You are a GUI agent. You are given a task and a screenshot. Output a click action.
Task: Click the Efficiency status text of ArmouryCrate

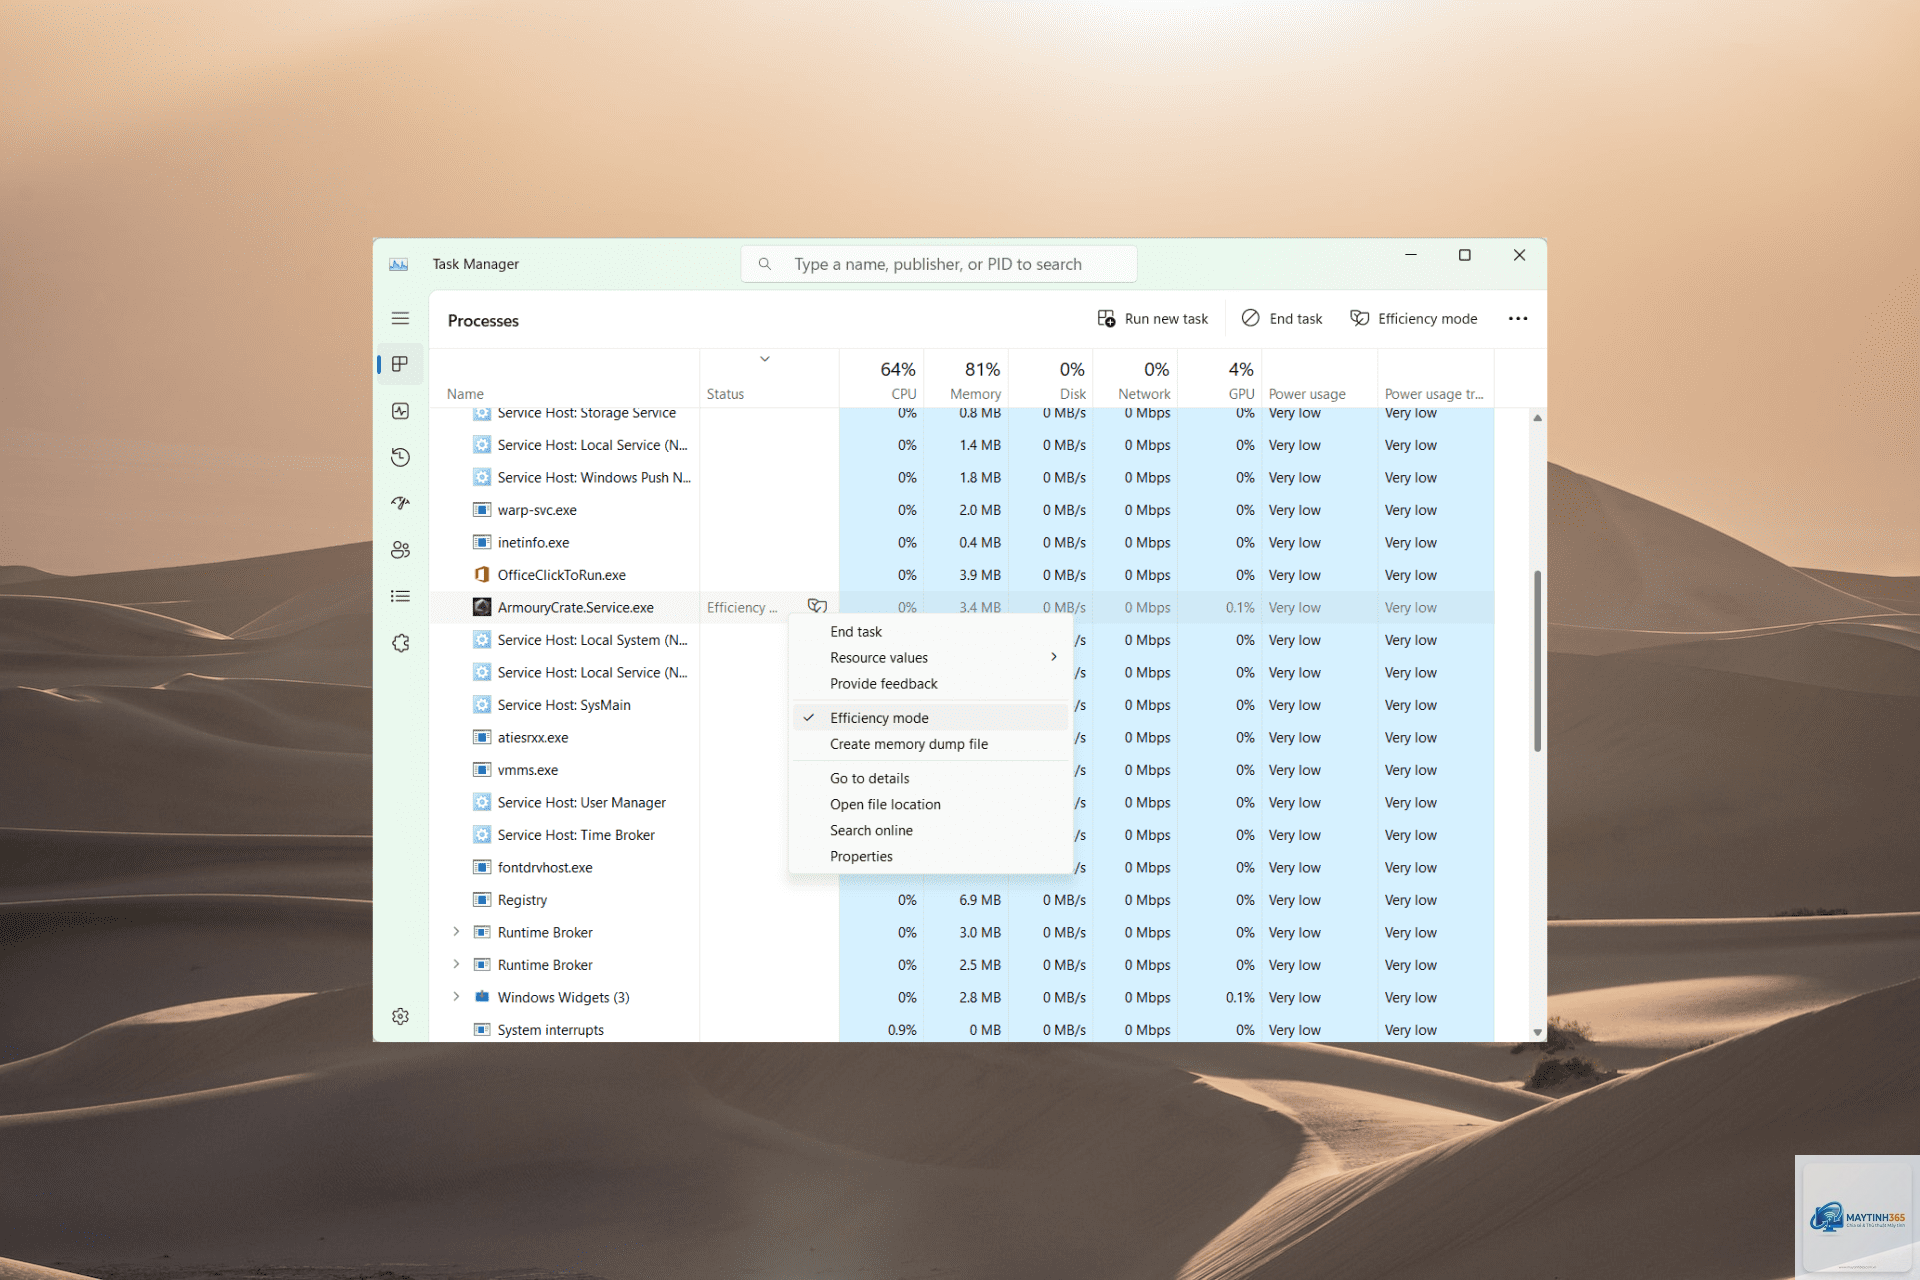point(742,607)
